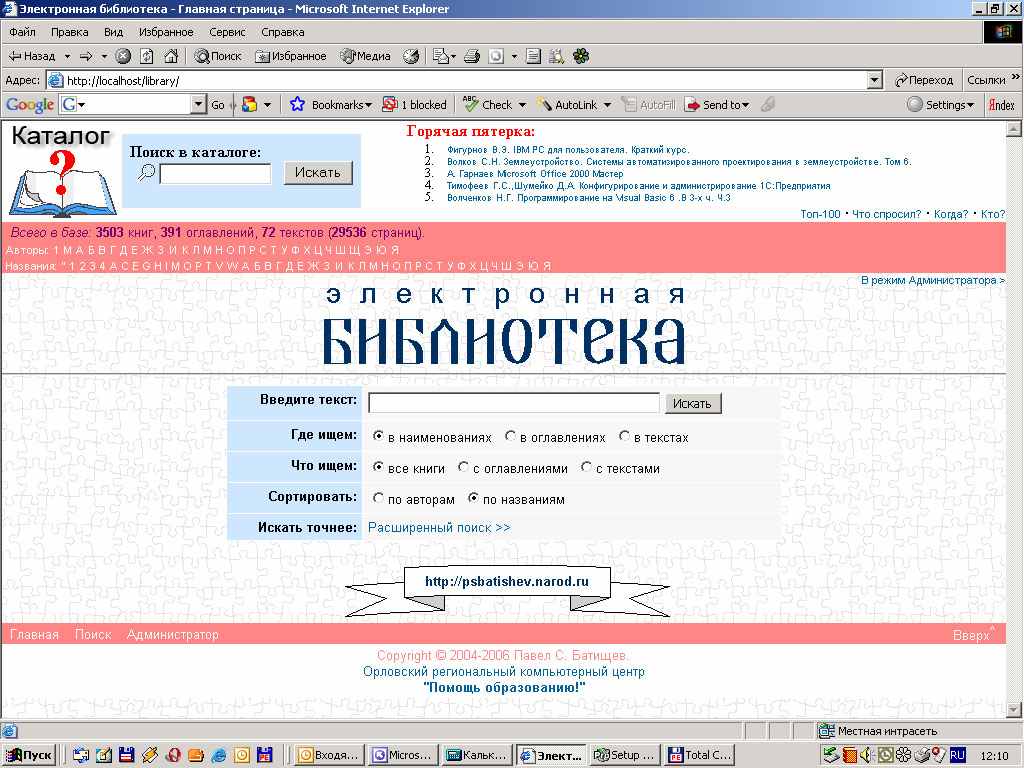This screenshot has width=1024, height=768.
Task: Run the spell Check button
Action: 488,104
